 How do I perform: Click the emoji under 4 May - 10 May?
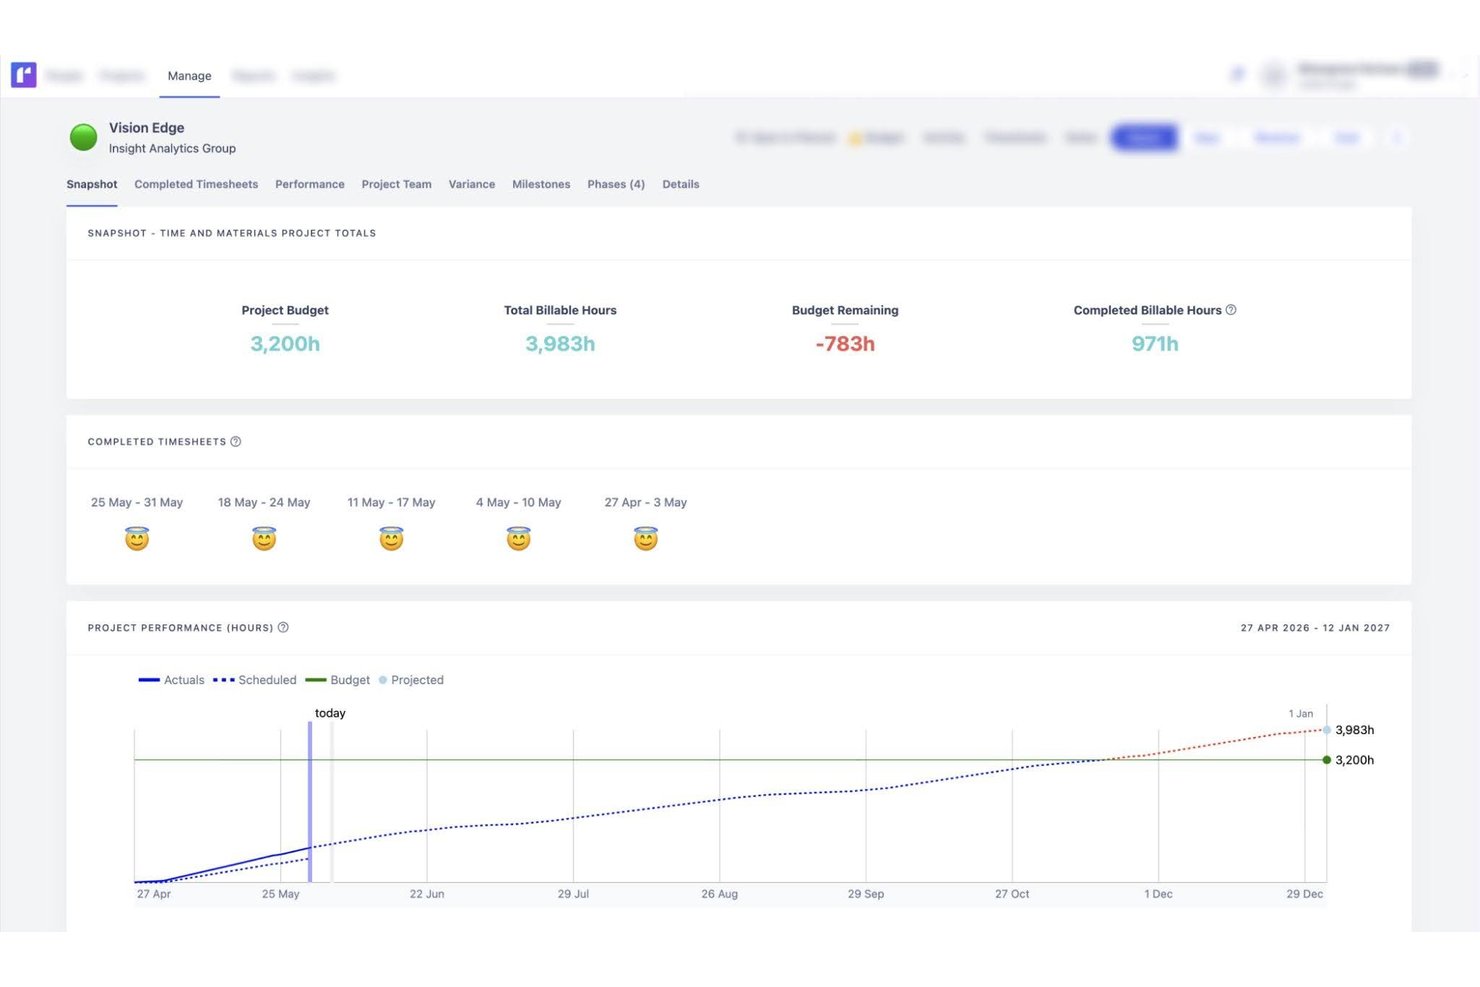point(518,539)
